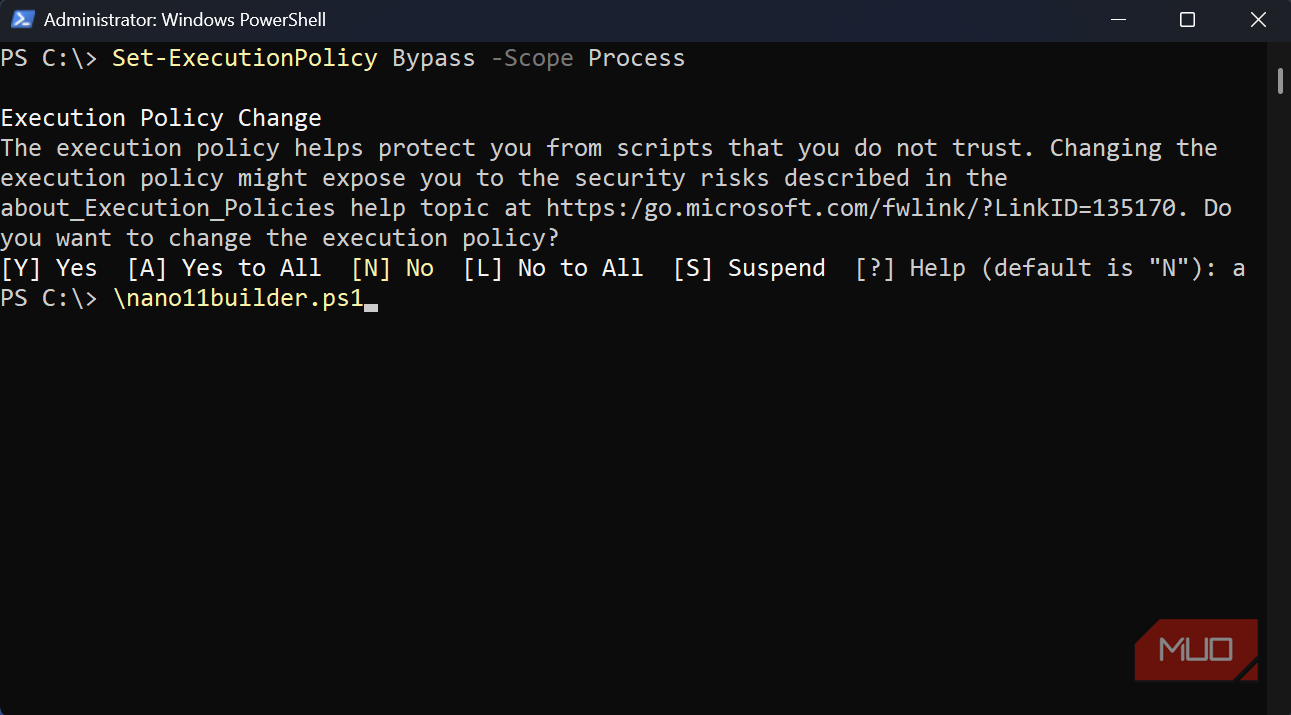Click the PowerShell icon in the title bar

tap(23, 19)
